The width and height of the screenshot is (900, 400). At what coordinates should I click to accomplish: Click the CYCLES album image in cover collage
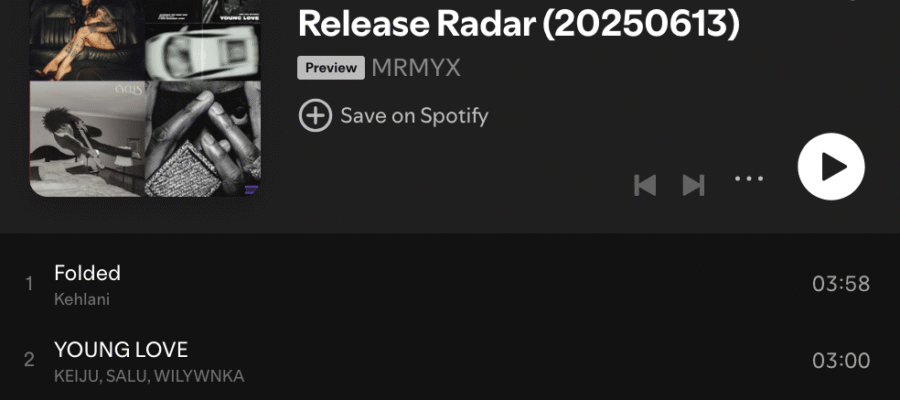click(87, 138)
